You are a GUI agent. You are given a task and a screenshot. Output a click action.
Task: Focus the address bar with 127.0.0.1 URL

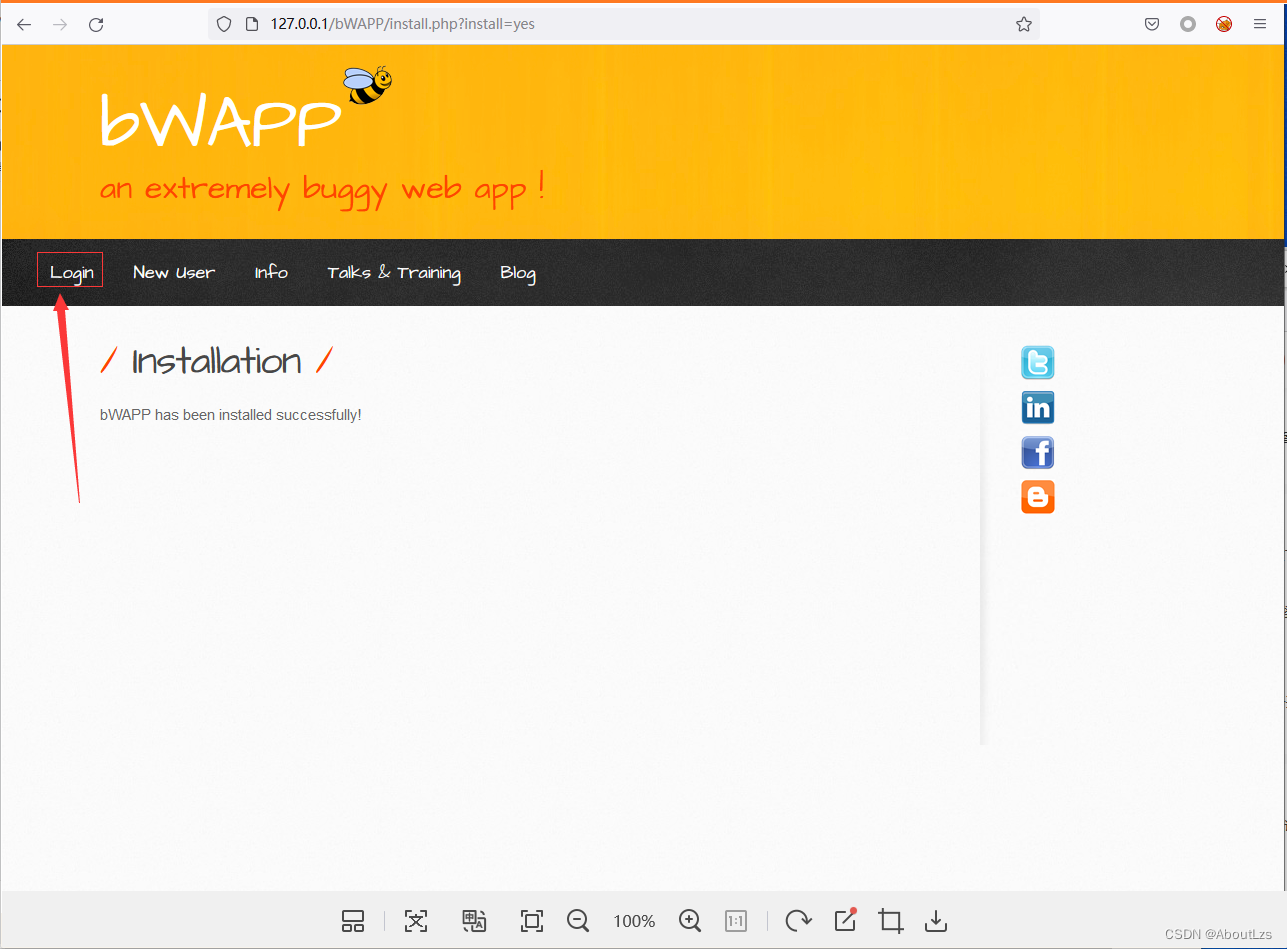point(624,24)
